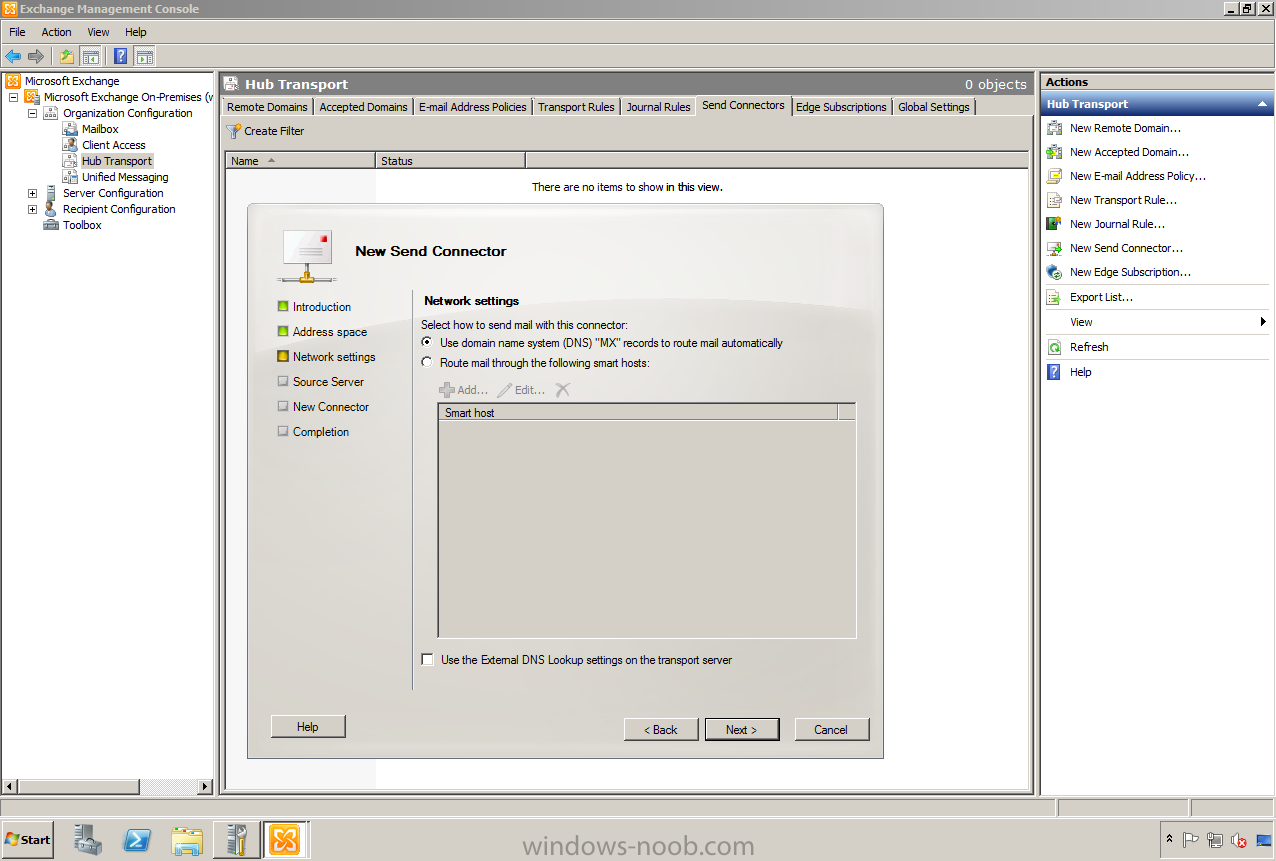Click the Back button in wizard
This screenshot has width=1276, height=861.
(661, 730)
